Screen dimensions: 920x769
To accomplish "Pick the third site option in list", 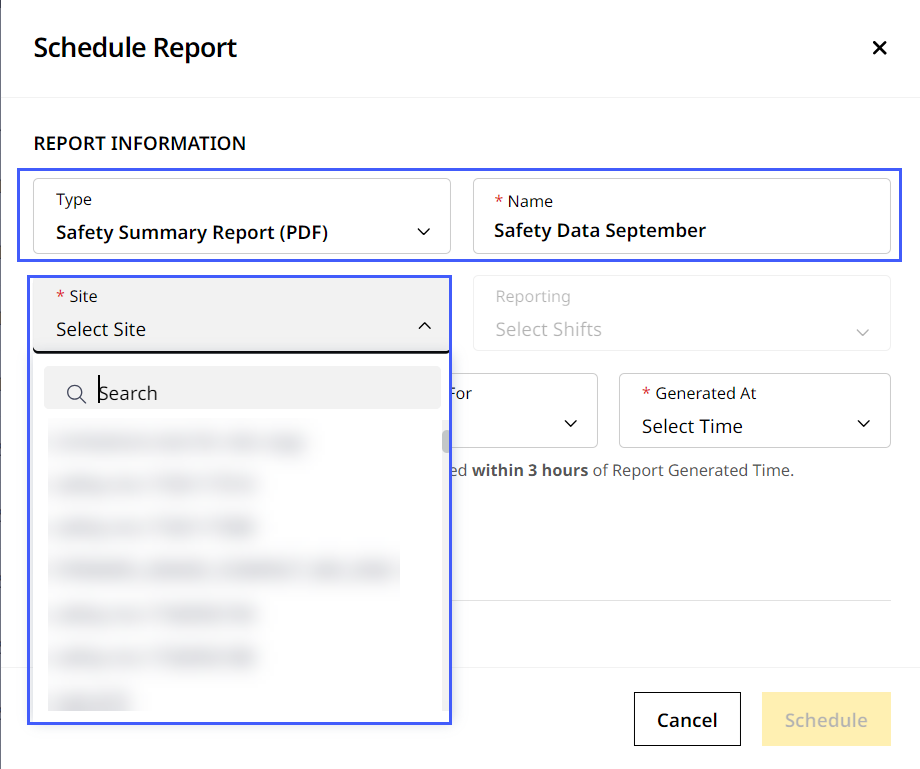I will 155,527.
